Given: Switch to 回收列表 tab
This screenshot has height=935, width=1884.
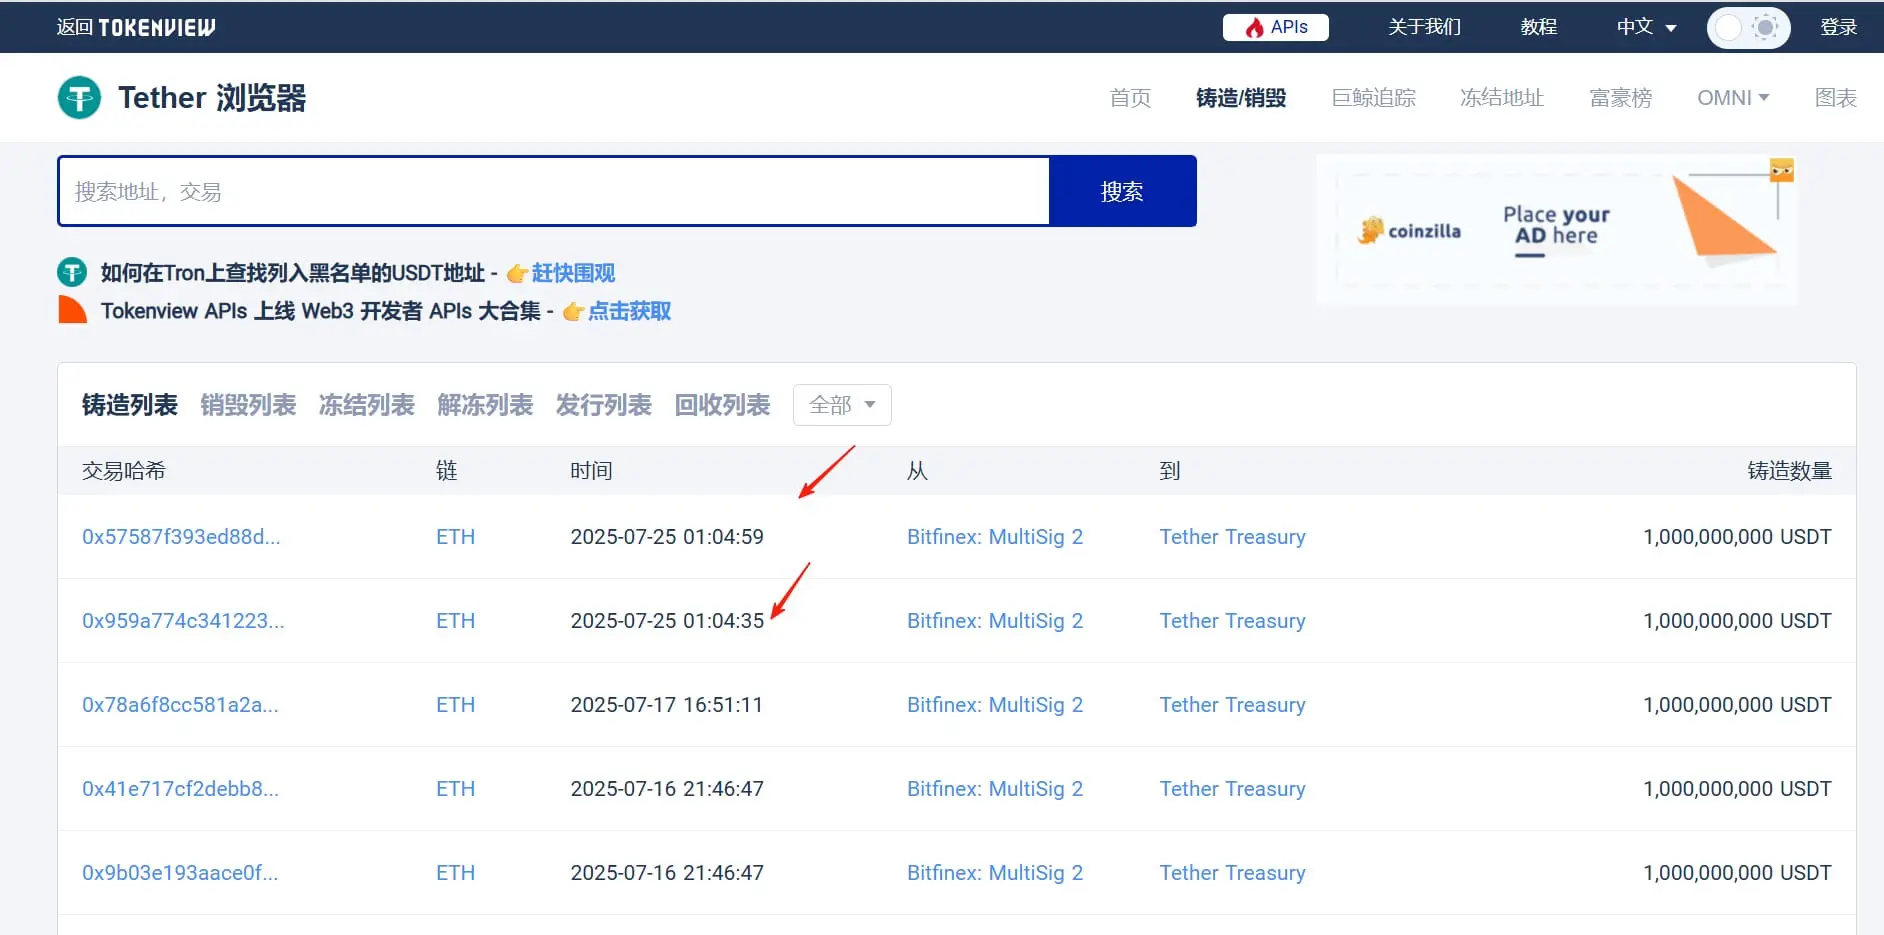Looking at the screenshot, I should (x=722, y=405).
